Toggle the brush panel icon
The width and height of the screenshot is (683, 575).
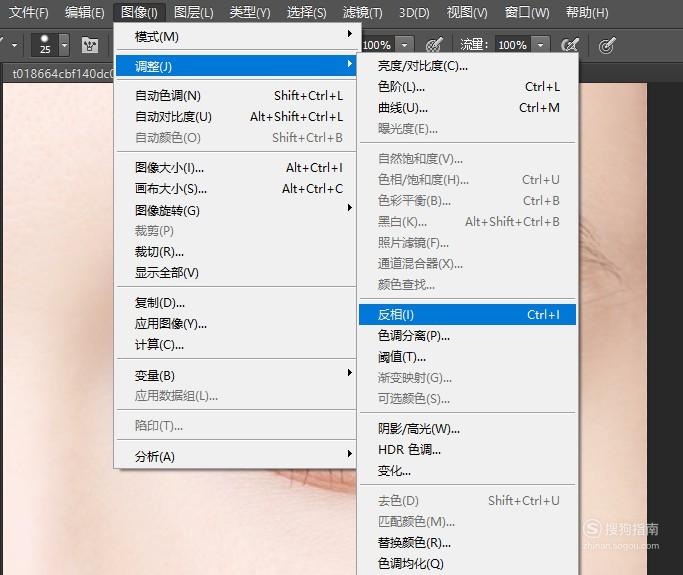pos(90,45)
